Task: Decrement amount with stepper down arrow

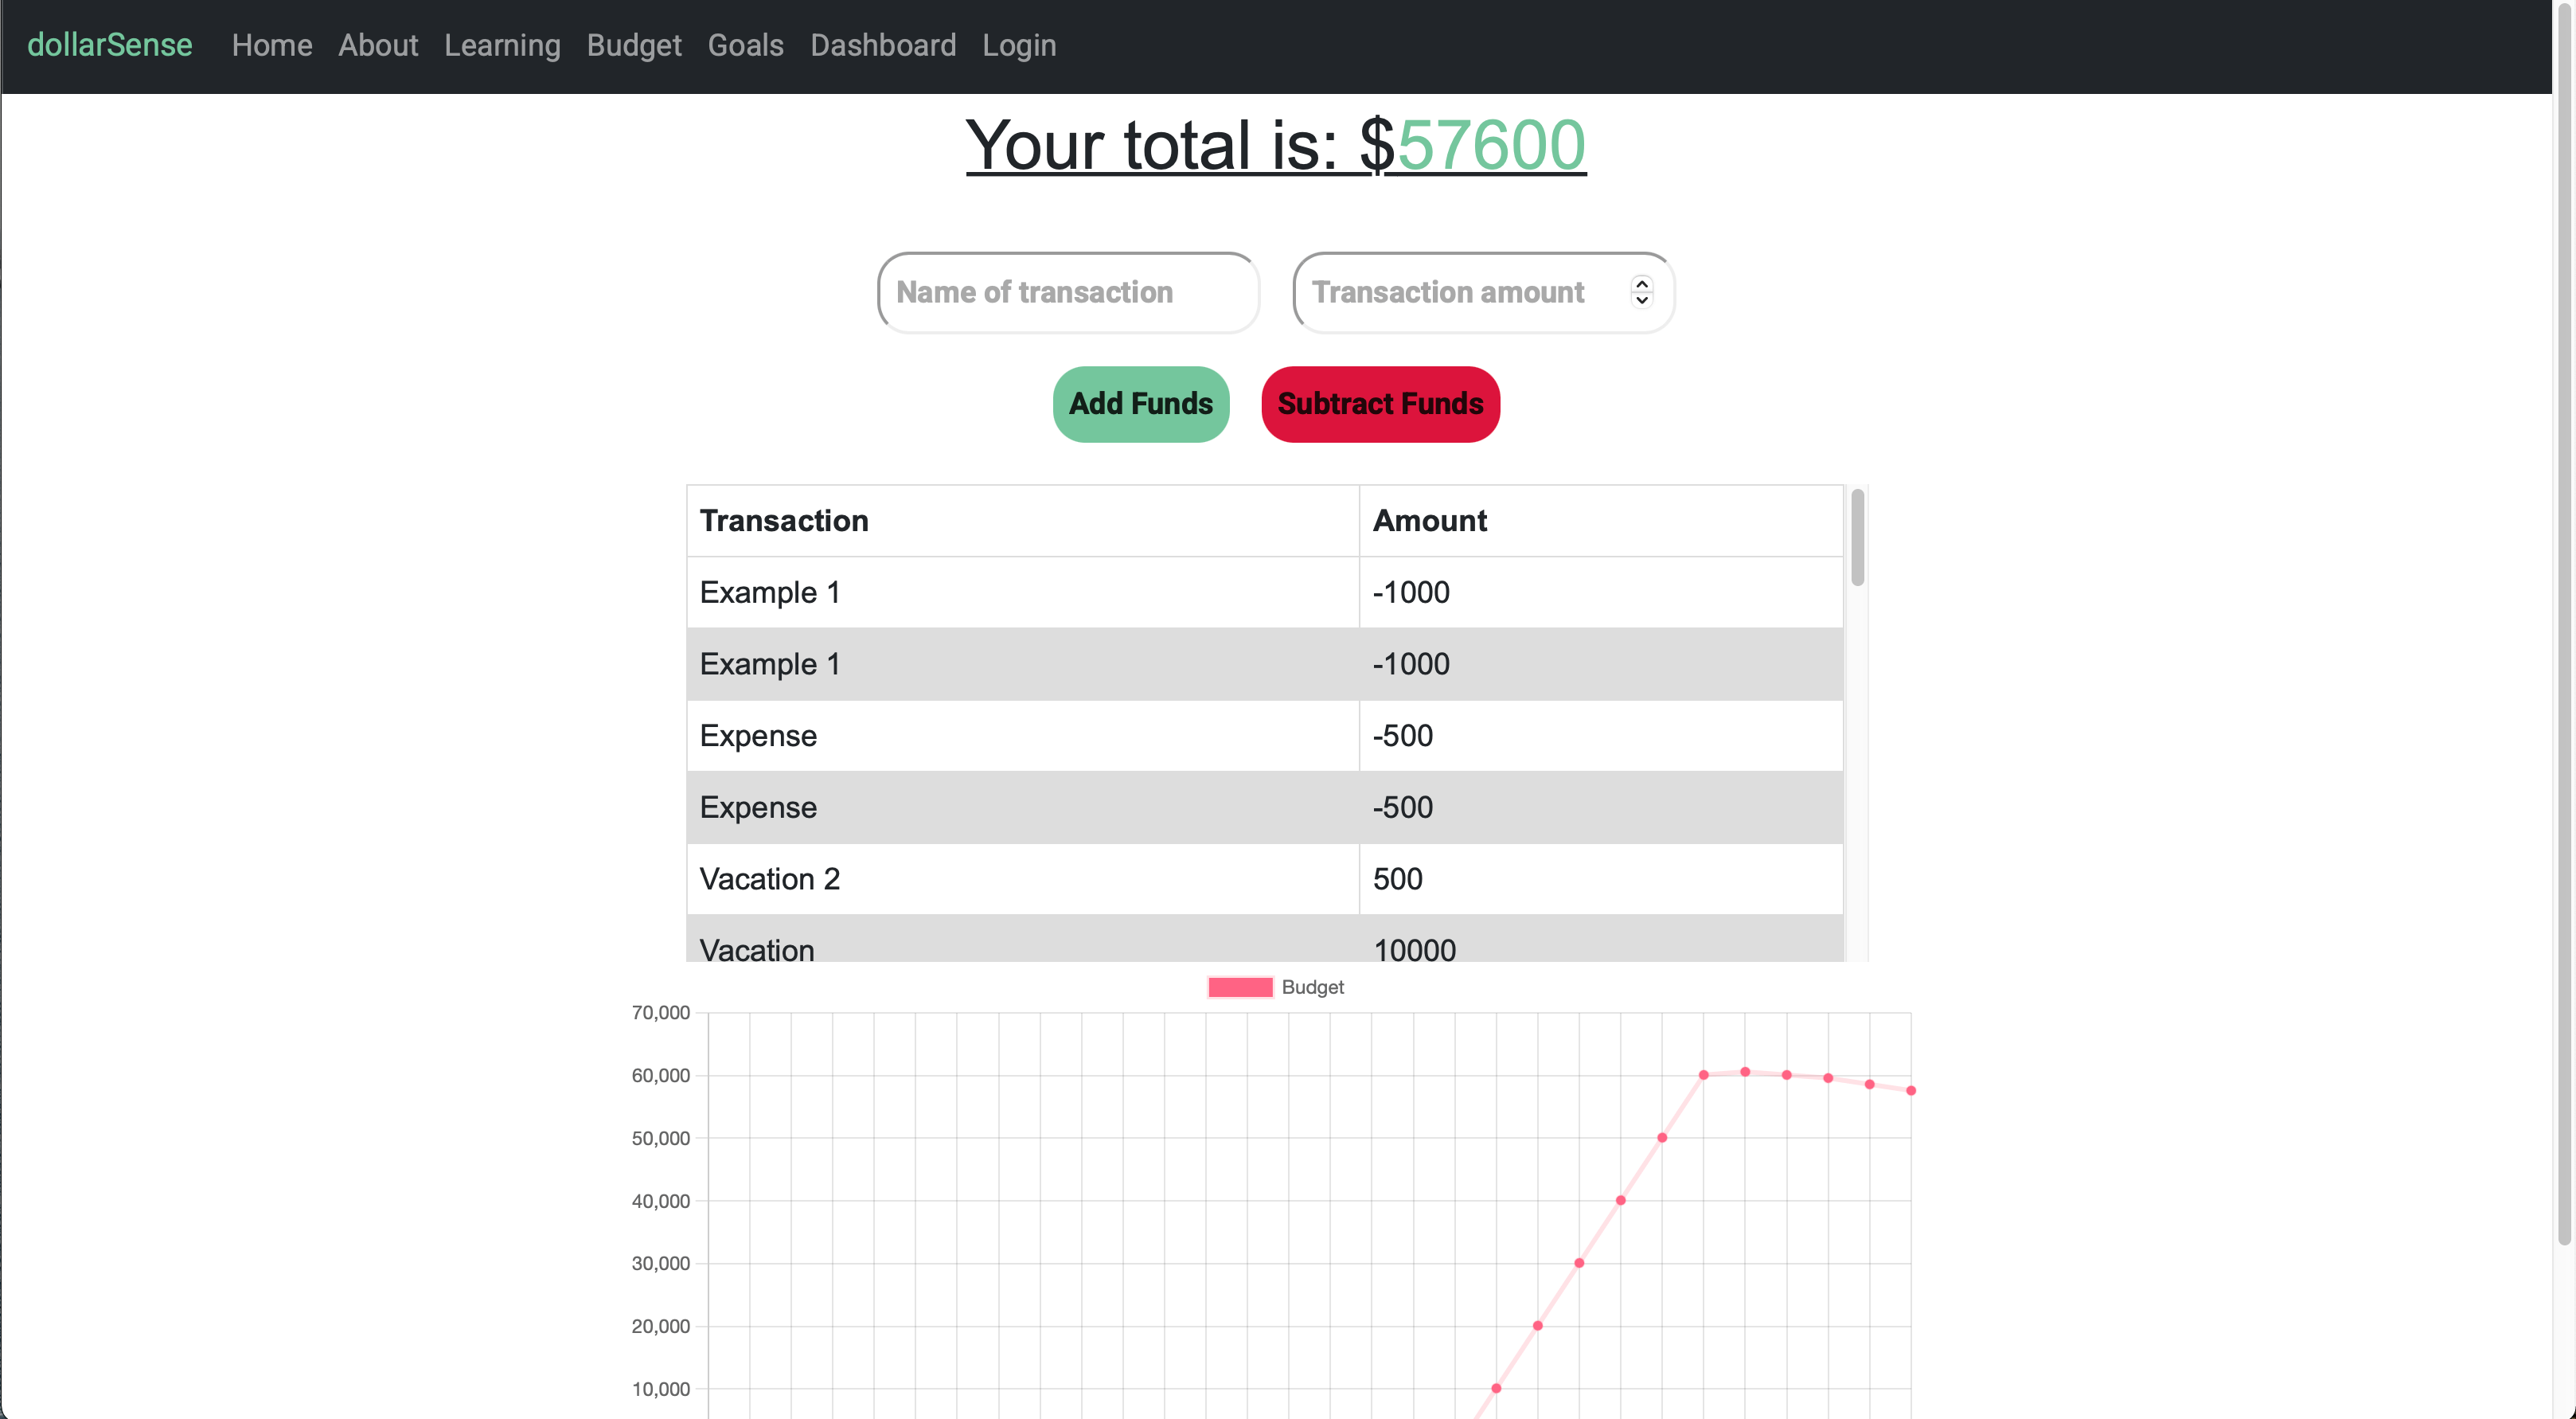Action: [x=1641, y=300]
